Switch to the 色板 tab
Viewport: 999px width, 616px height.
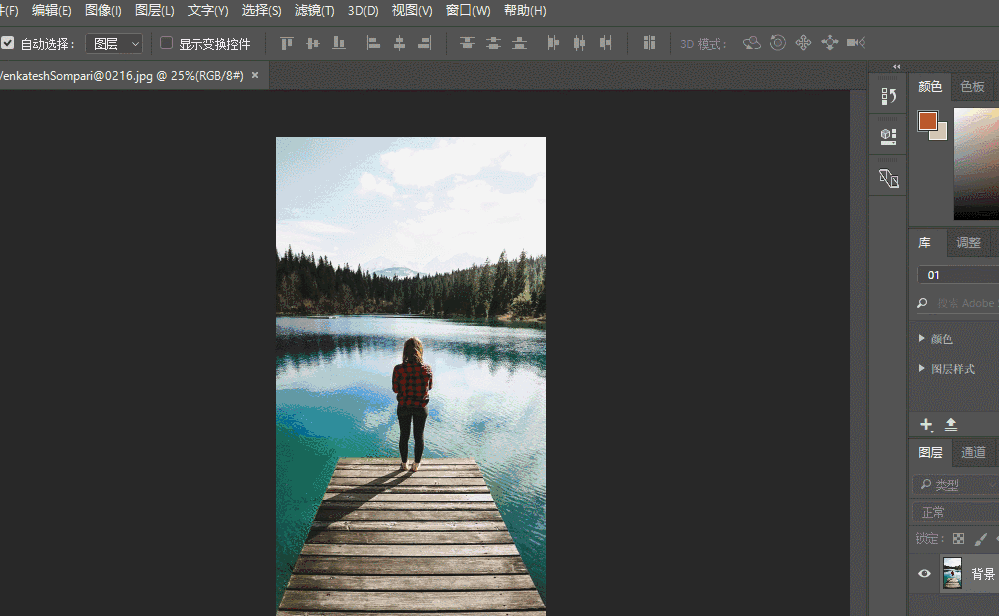pos(972,87)
